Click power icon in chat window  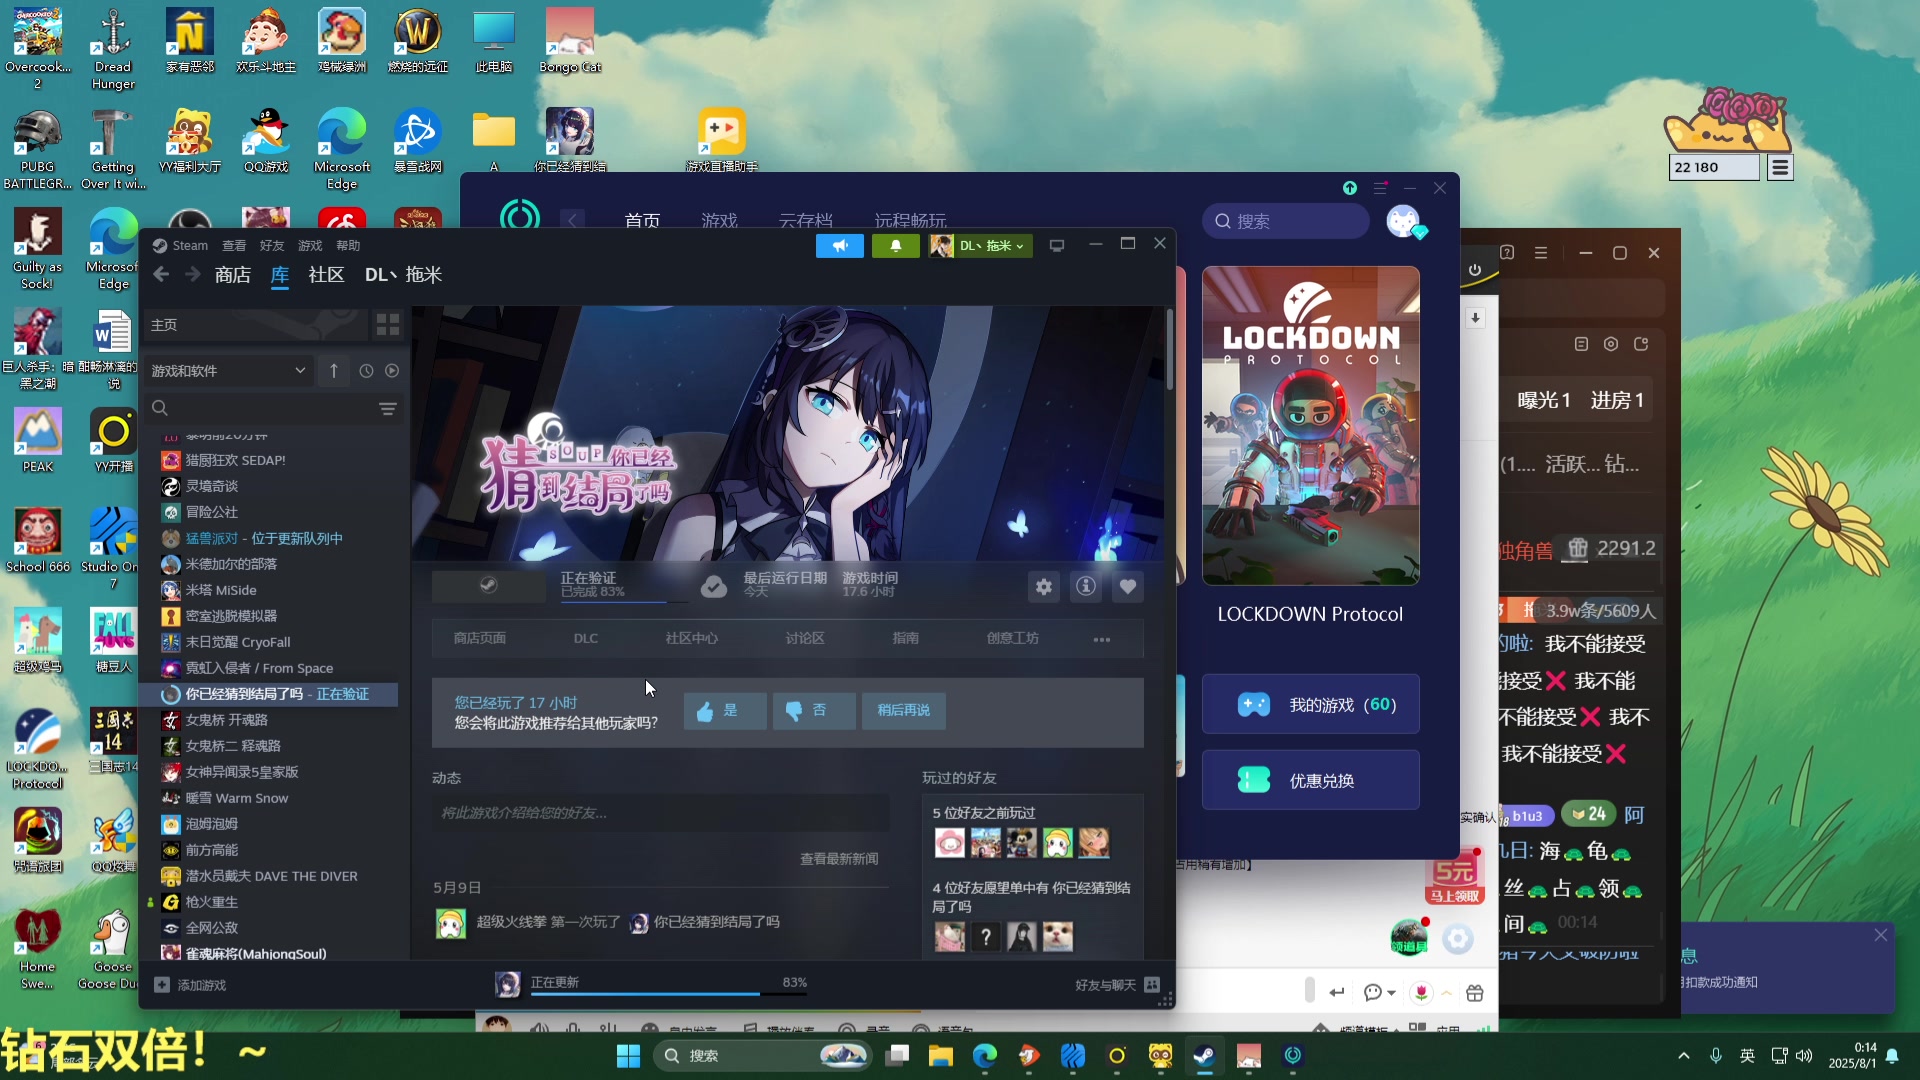[1475, 270]
